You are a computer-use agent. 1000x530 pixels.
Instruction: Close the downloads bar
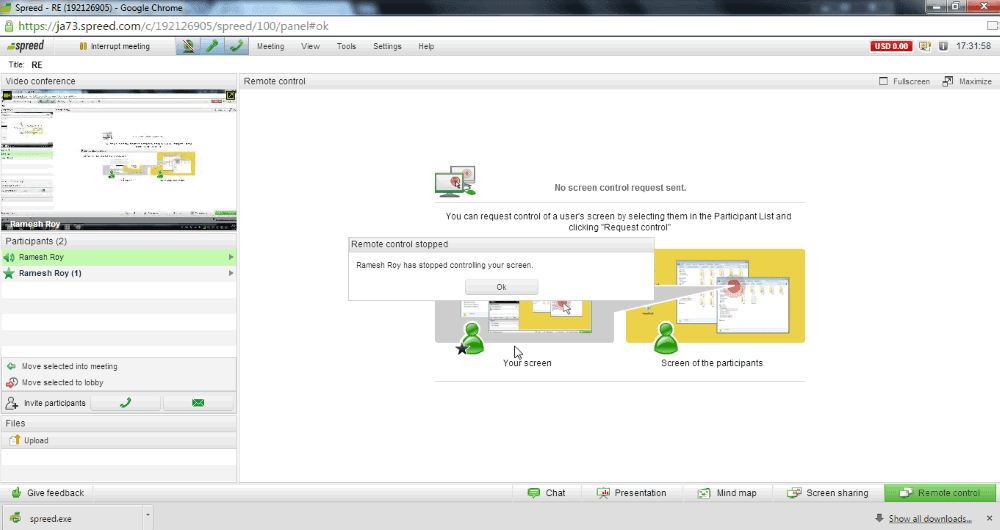tap(989, 519)
